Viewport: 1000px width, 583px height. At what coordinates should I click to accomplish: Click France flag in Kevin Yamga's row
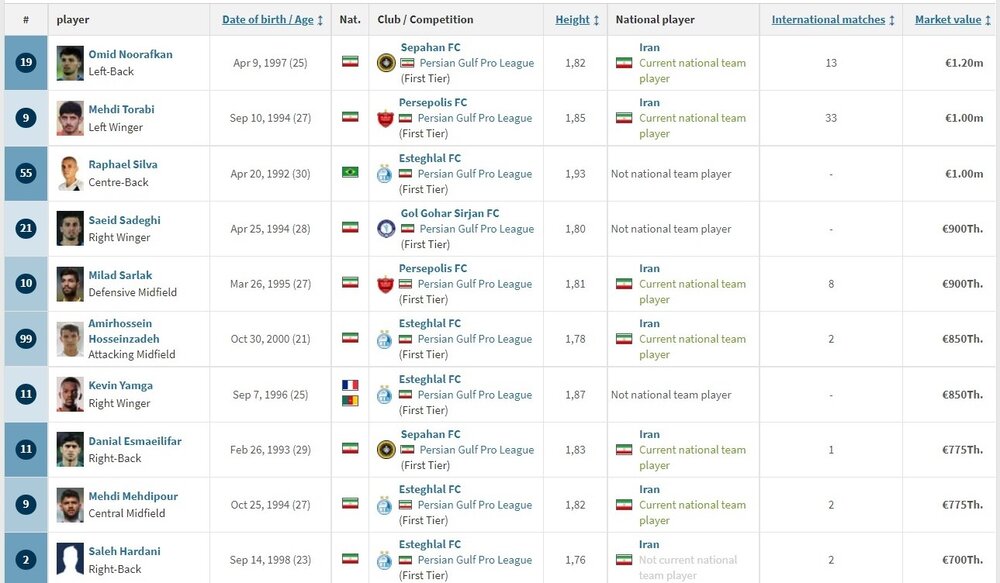[350, 385]
